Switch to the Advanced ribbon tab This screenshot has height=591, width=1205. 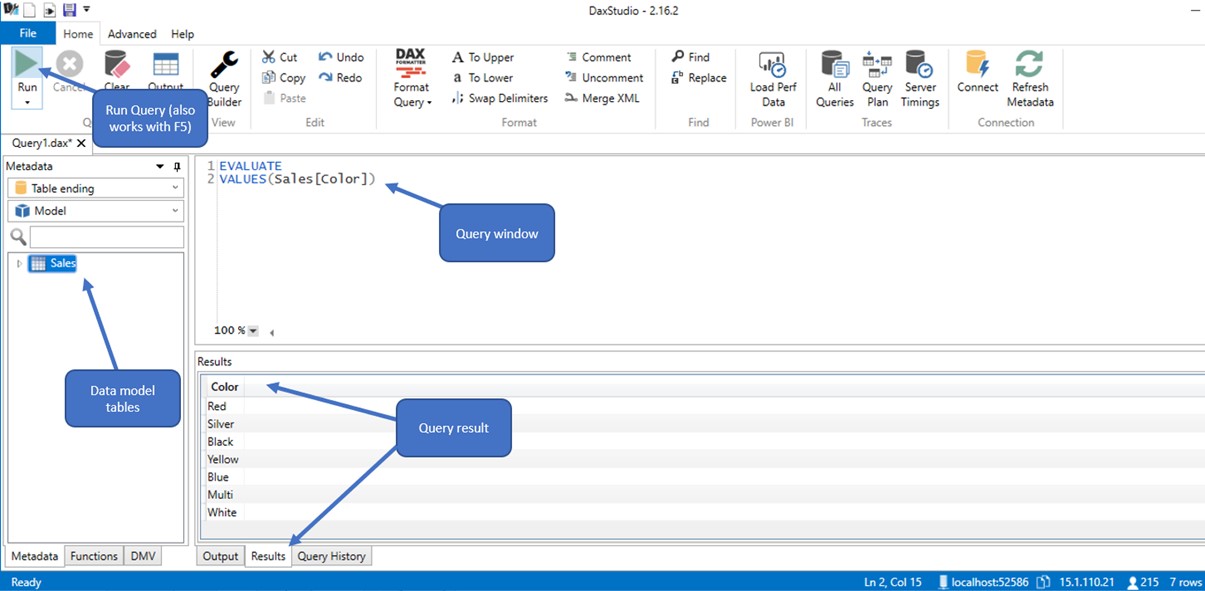[132, 34]
